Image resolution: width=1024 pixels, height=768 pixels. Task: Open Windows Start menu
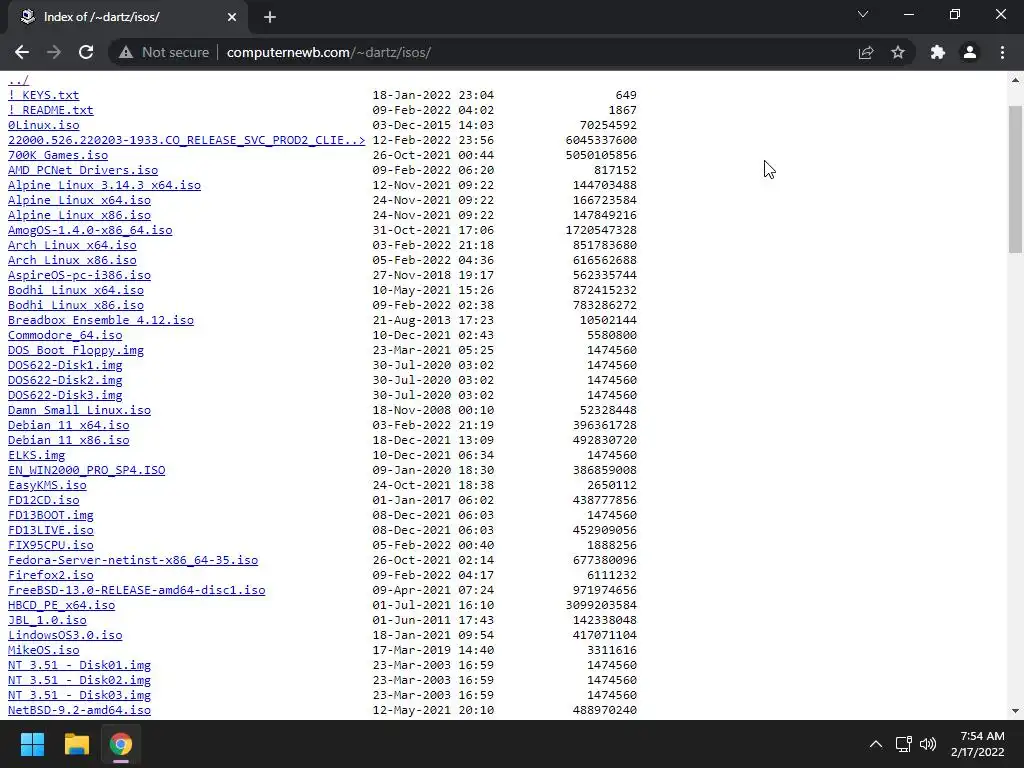[x=32, y=744]
